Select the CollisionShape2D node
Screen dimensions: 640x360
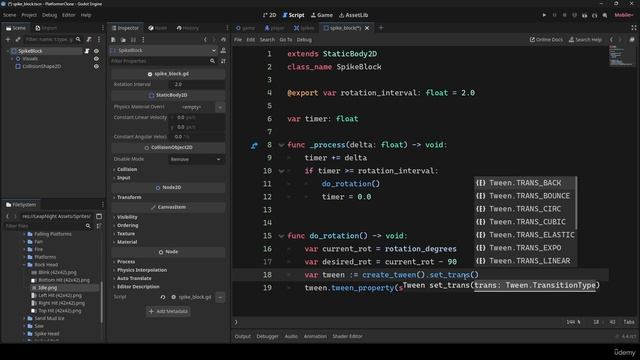[41, 67]
